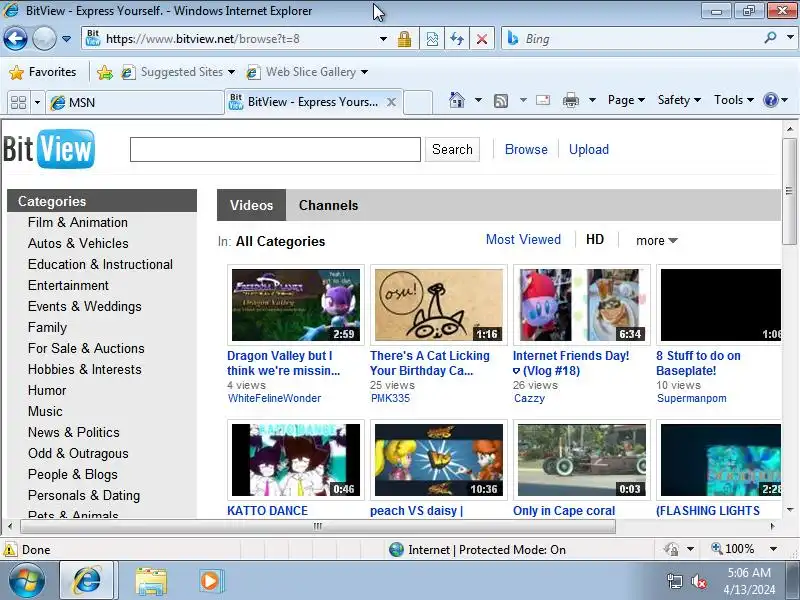This screenshot has height=600, width=800.
Task: Open the Windows Start orb
Action: coord(27,581)
